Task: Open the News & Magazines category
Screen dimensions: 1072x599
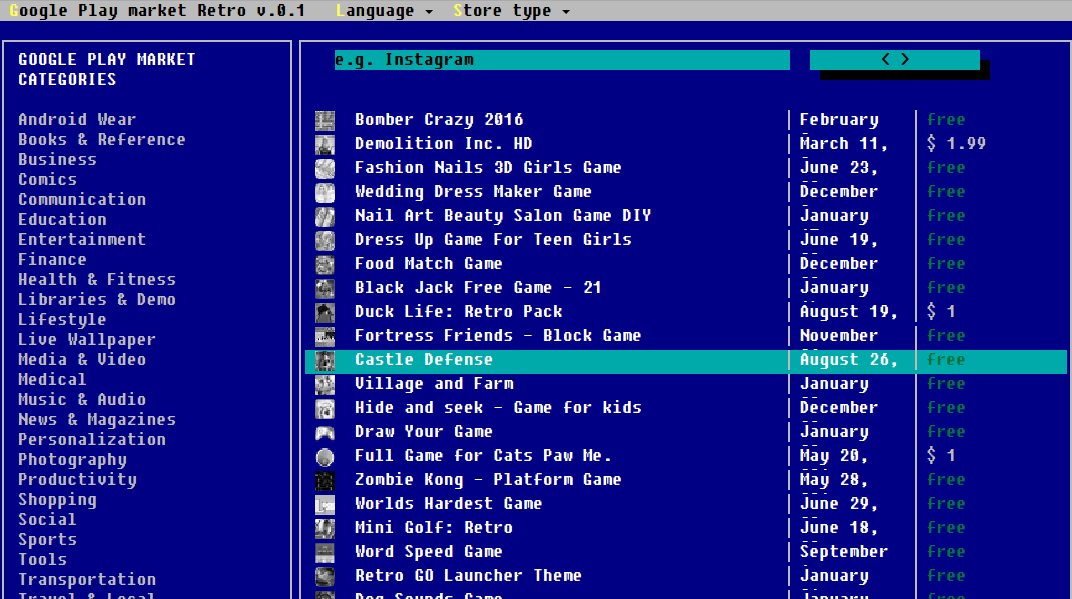Action: (97, 420)
